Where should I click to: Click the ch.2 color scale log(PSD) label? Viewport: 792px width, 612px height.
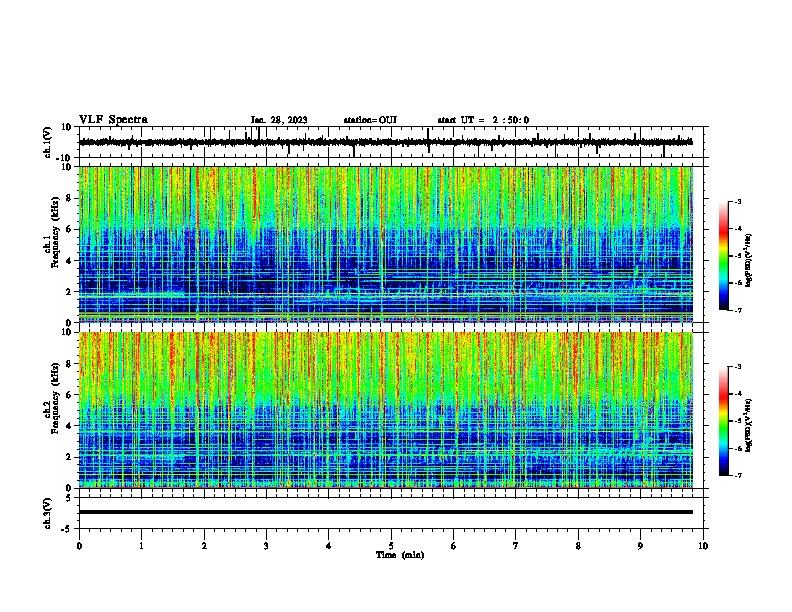[x=748, y=425]
